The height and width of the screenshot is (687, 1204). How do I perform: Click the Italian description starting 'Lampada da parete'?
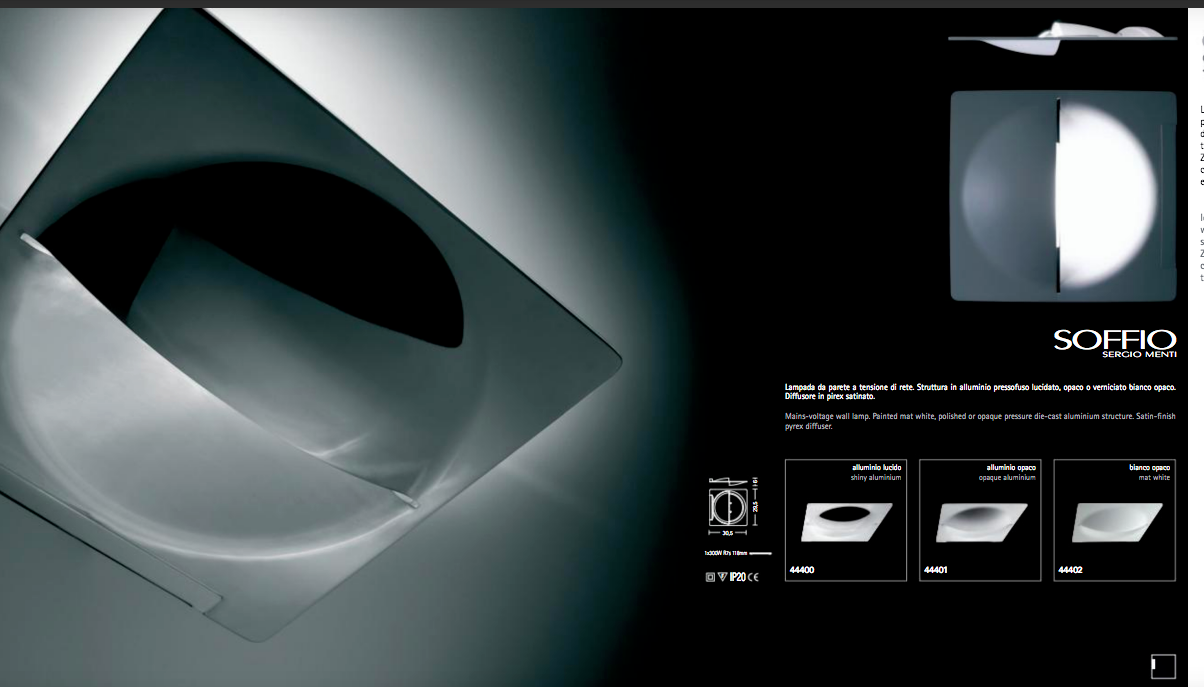[x=980, y=391]
